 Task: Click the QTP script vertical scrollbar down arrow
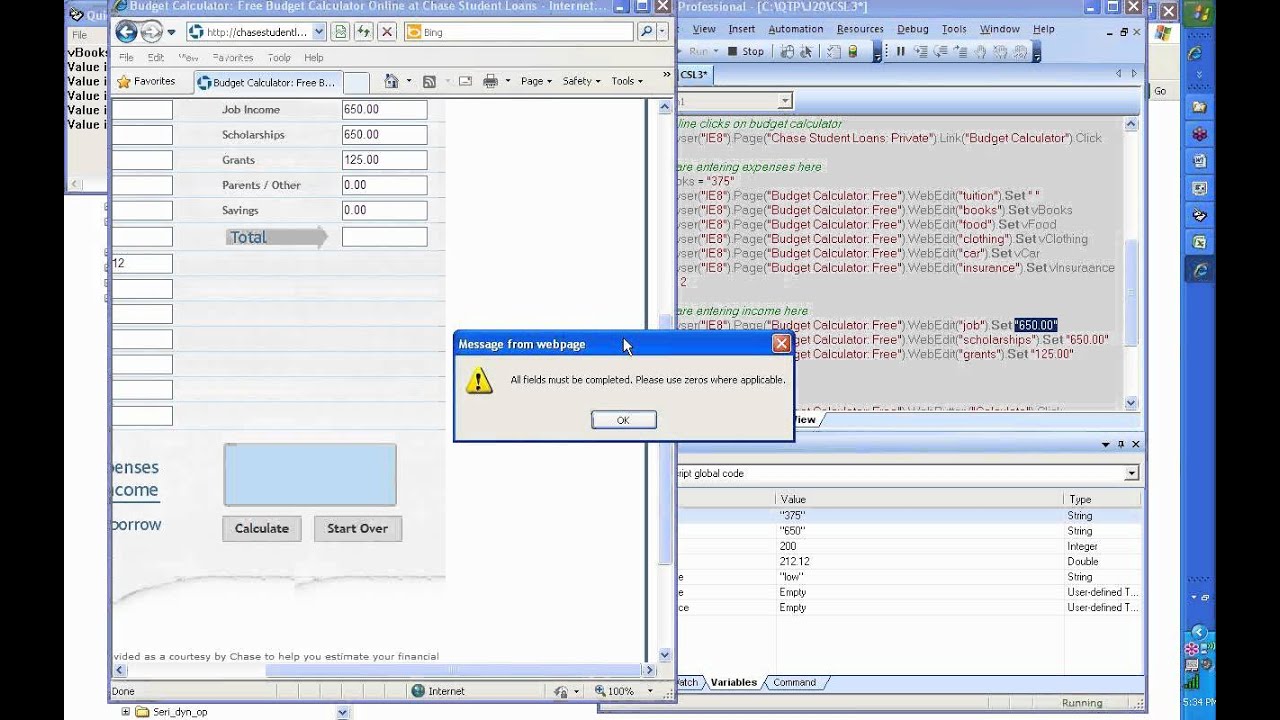coord(1131,403)
